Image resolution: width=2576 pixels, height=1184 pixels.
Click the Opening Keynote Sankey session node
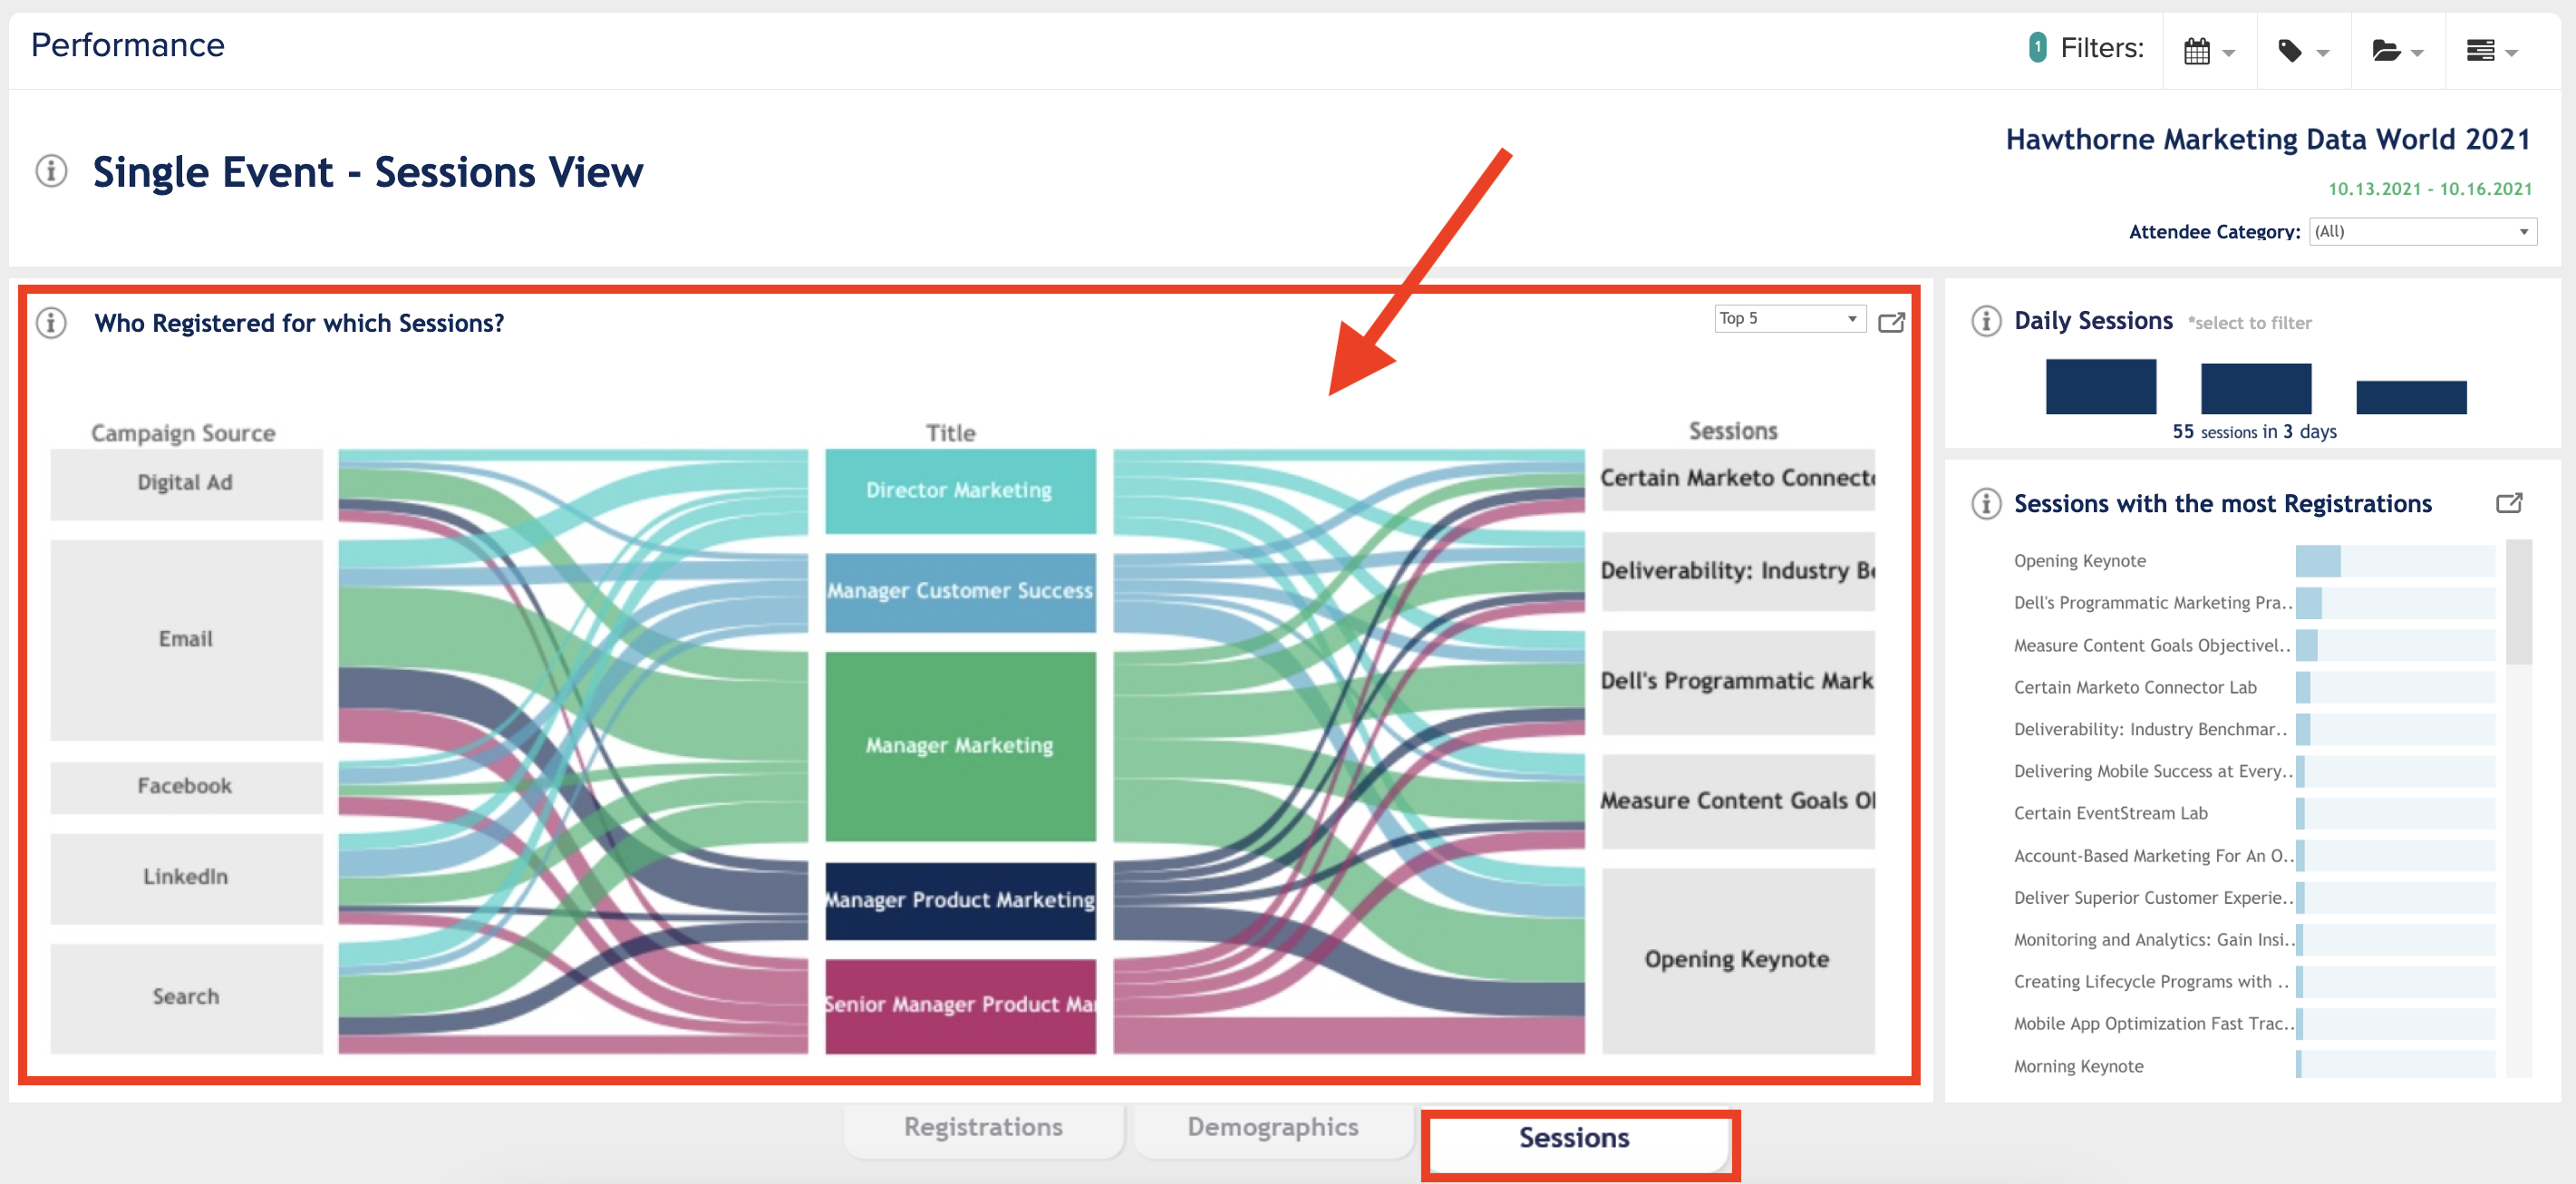pos(1738,960)
